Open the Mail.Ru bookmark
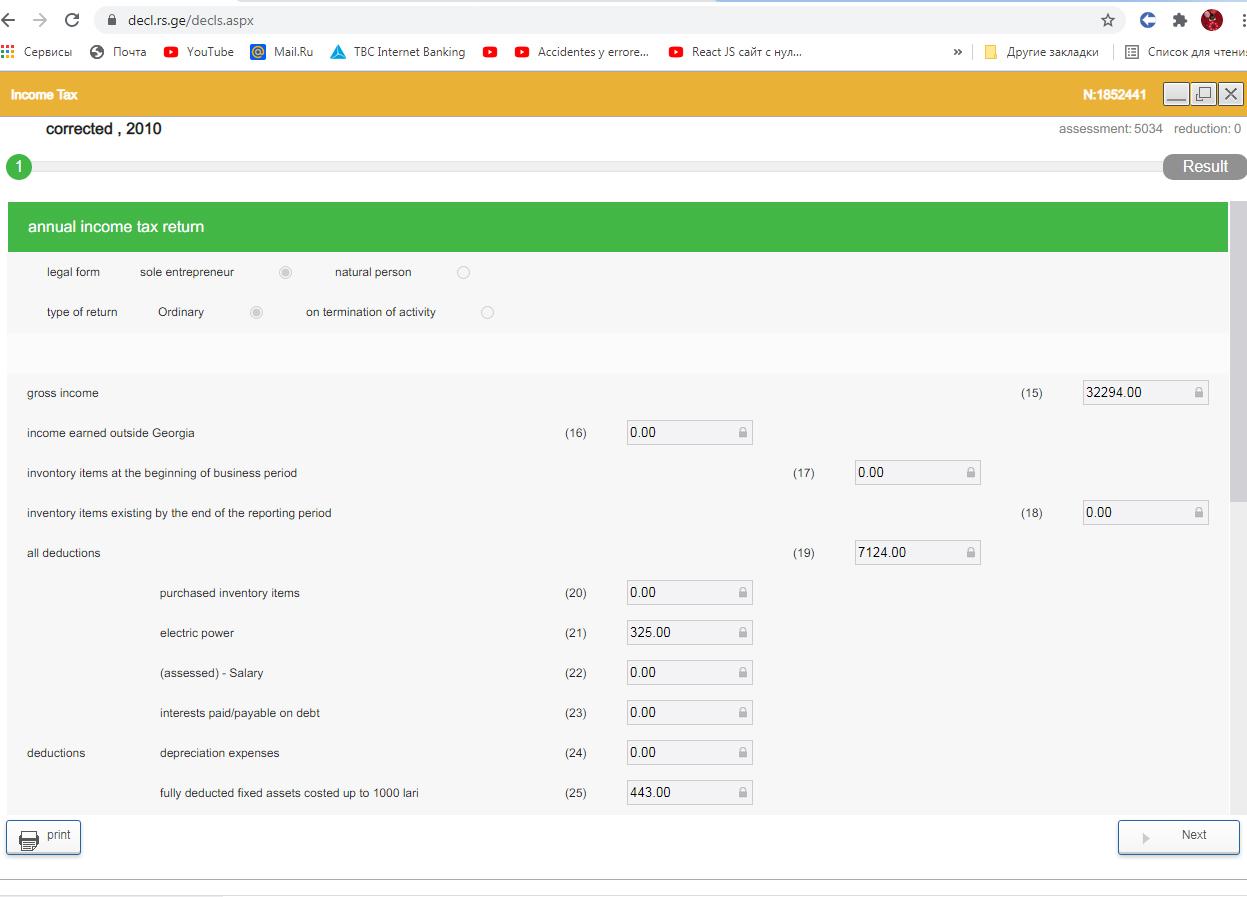The image size is (1247, 897). 282,52
